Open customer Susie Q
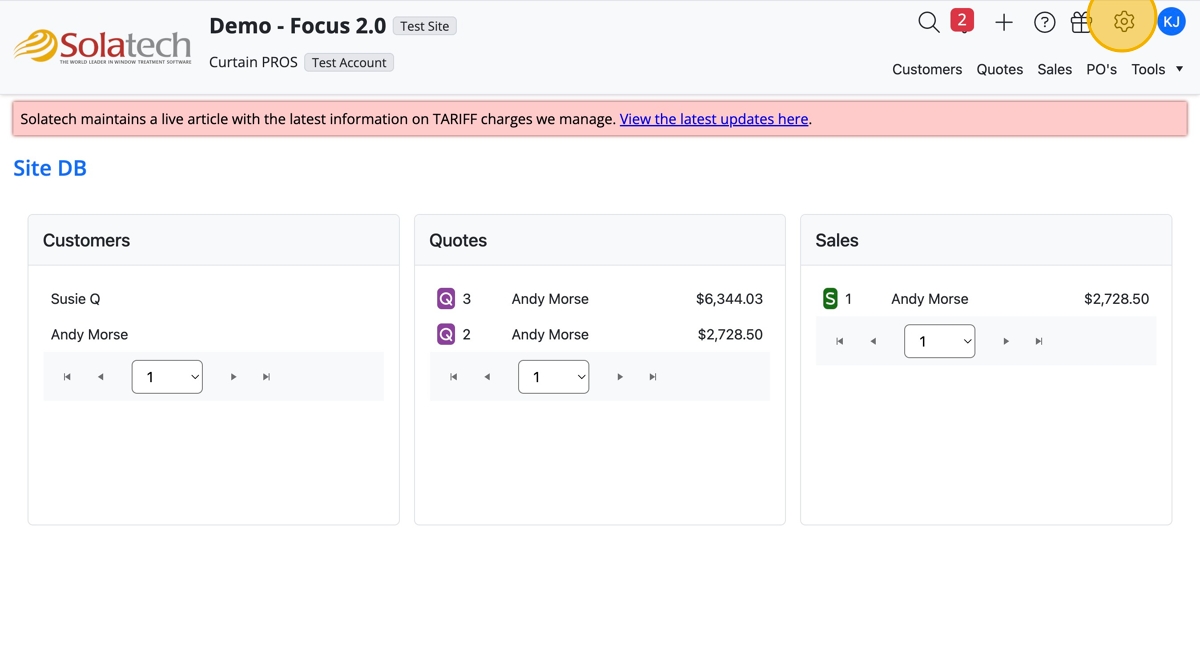The height and width of the screenshot is (670, 1200). (76, 299)
